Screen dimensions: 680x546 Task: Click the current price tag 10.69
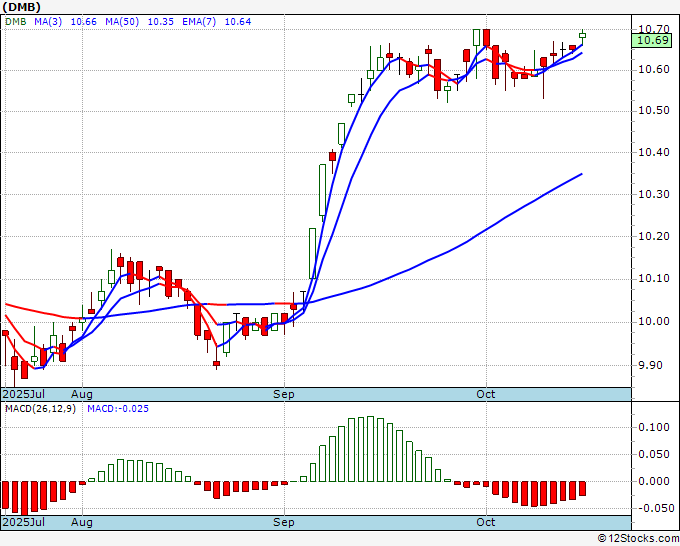(x=652, y=40)
